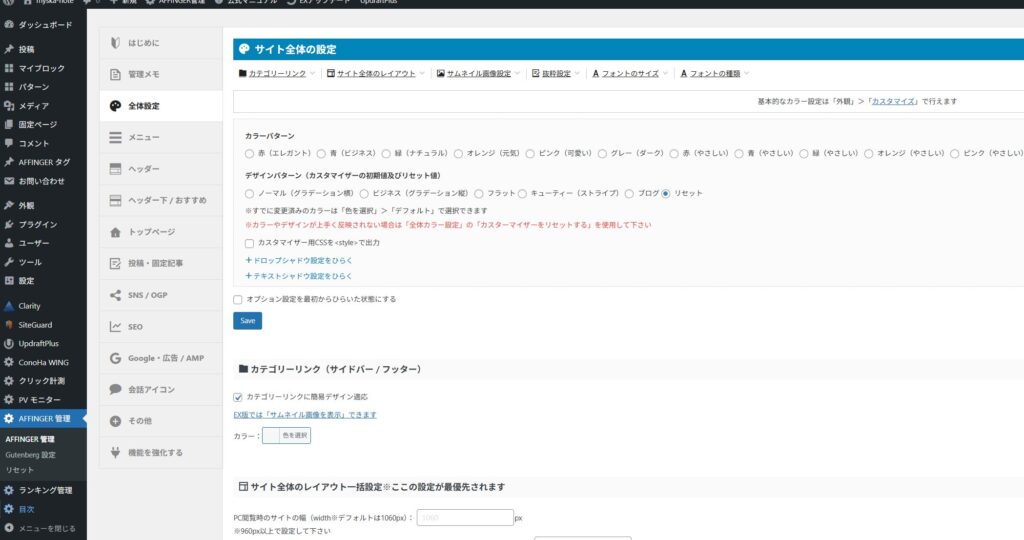The height and width of the screenshot is (540, 1024).
Task: Click the はじめに shield icon
Action: (x=116, y=42)
